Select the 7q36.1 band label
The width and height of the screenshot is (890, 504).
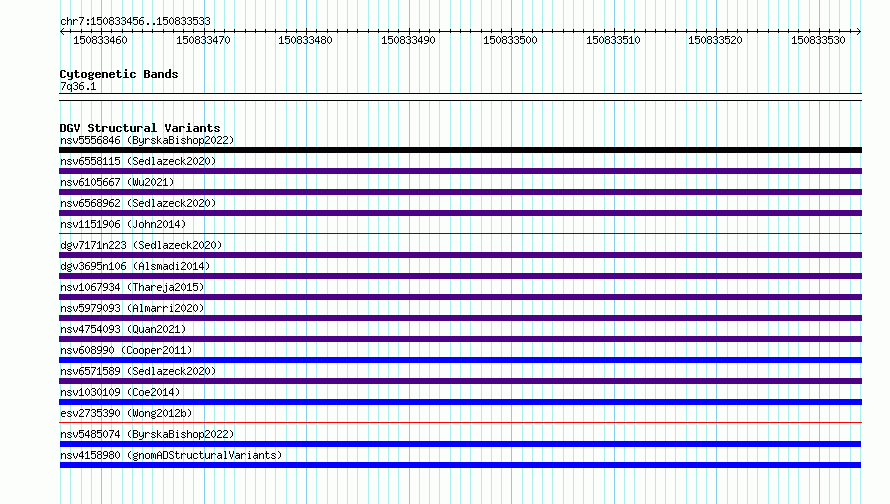[x=78, y=86]
